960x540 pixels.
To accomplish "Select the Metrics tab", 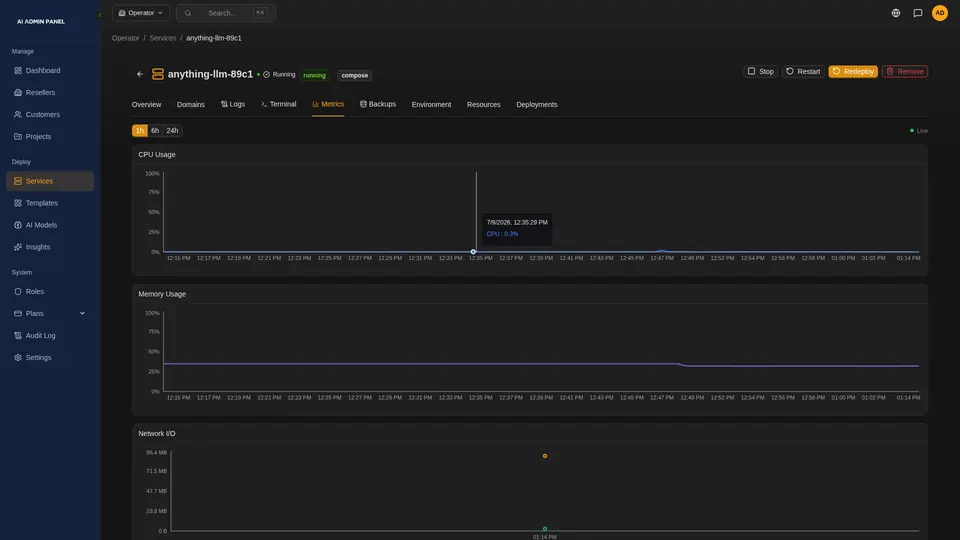I will coord(328,104).
